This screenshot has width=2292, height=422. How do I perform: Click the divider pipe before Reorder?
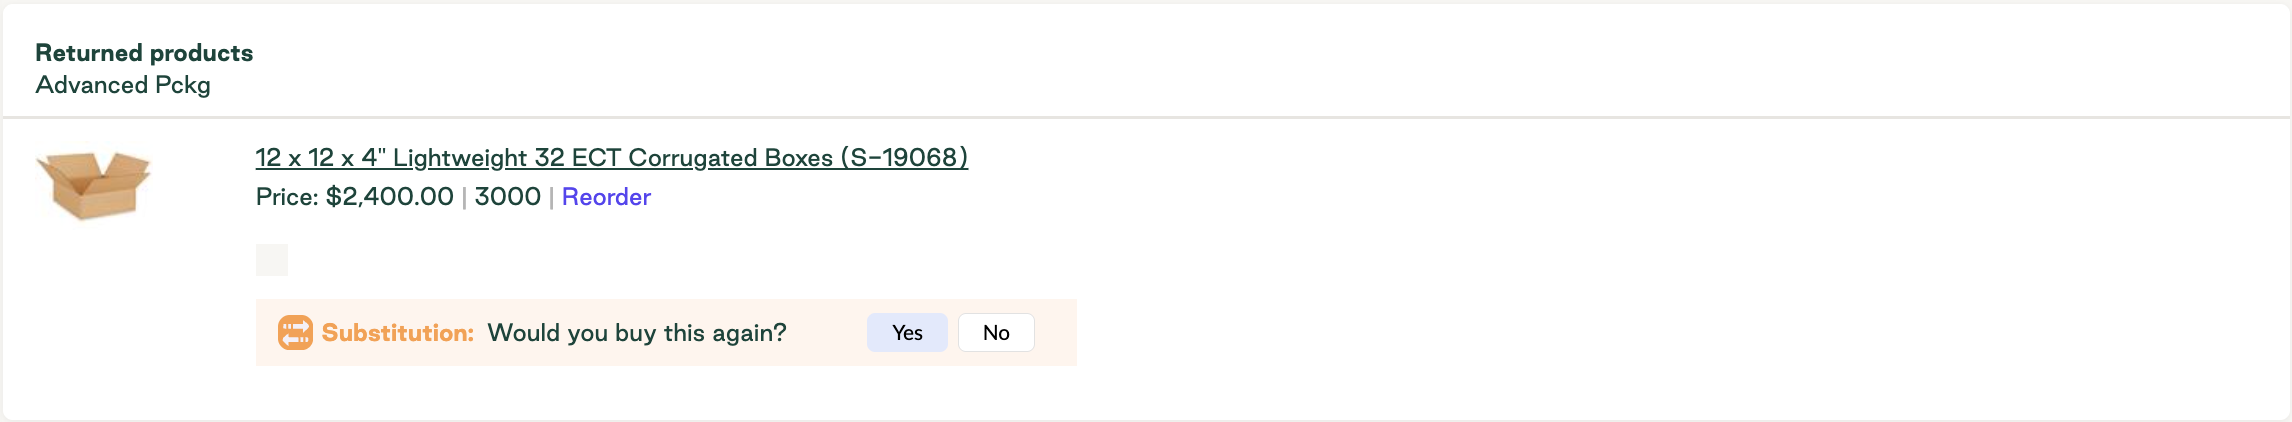(551, 198)
